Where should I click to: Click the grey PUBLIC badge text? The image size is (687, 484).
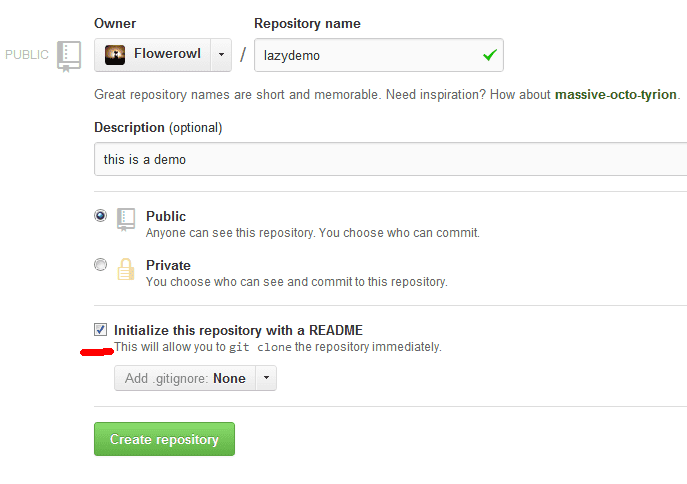click(27, 55)
